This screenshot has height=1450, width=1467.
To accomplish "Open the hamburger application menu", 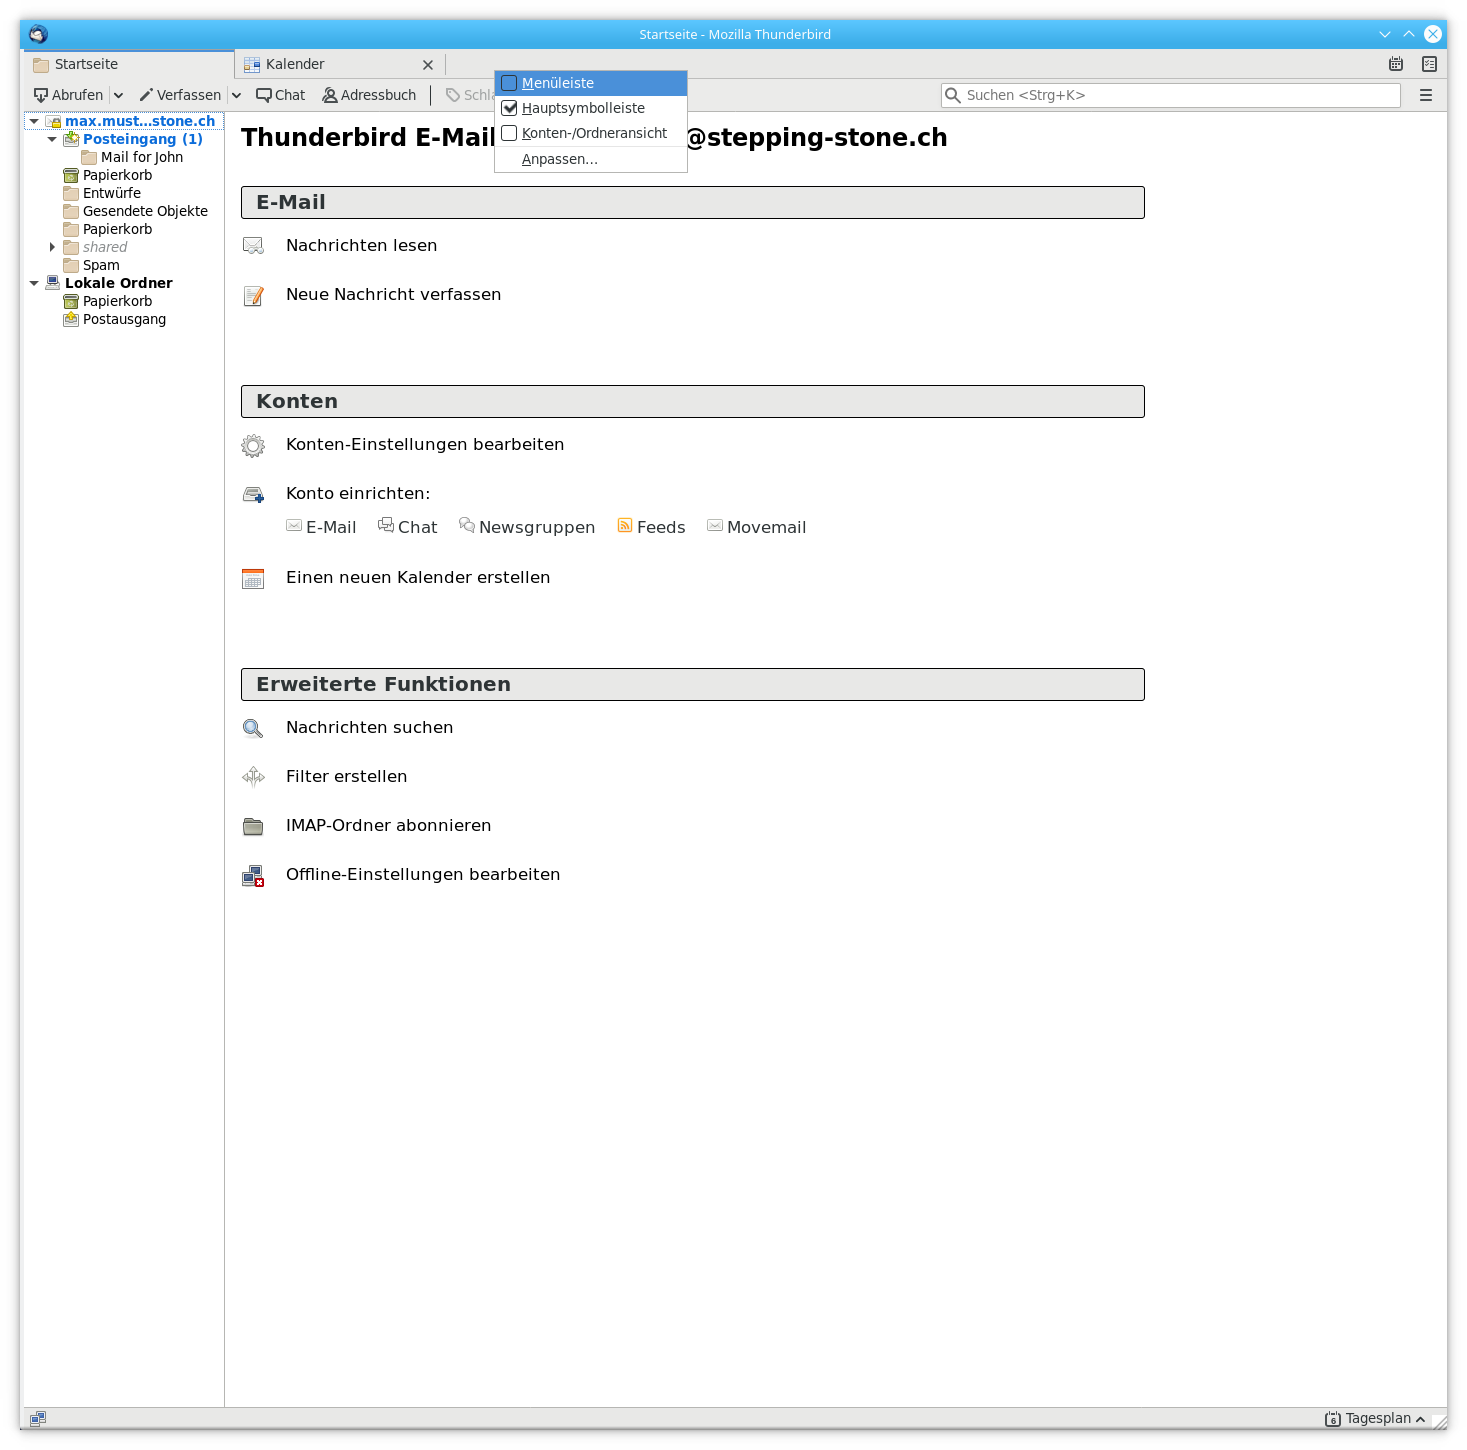I will point(1426,95).
